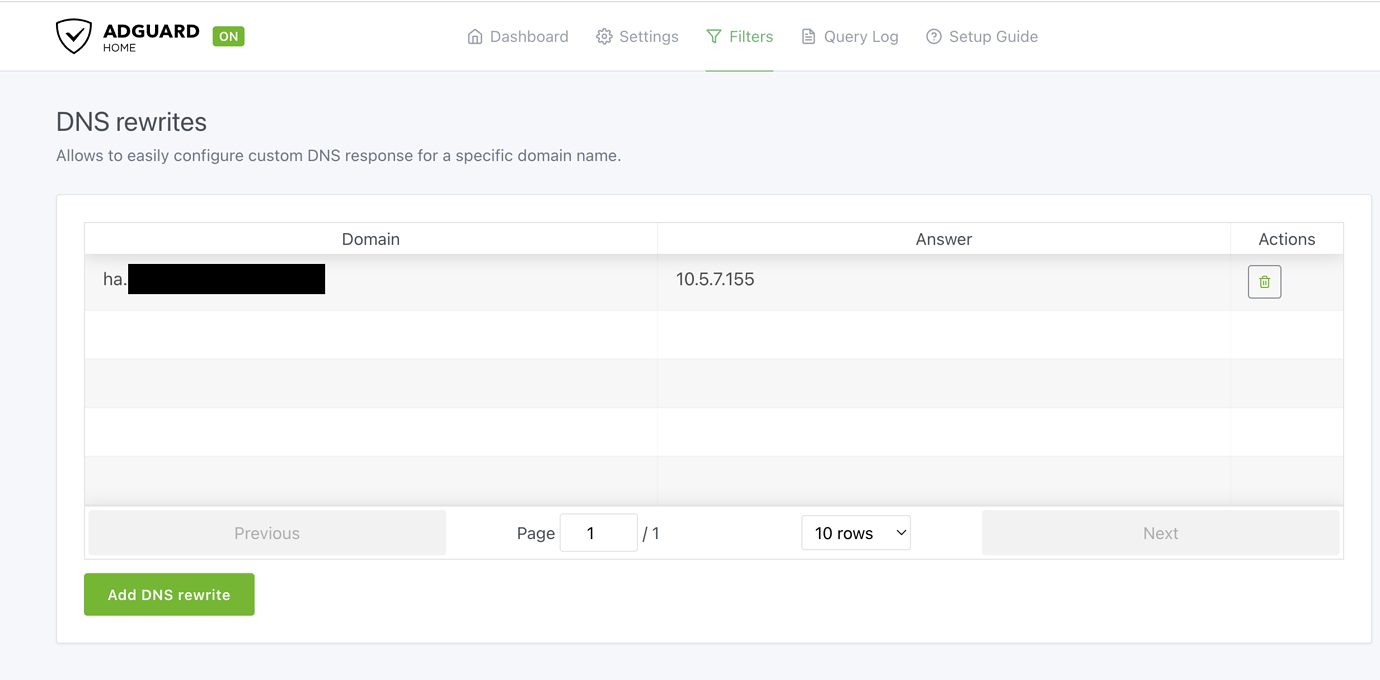Image resolution: width=1380 pixels, height=680 pixels.
Task: Click the Previous pagination button
Action: coord(266,532)
